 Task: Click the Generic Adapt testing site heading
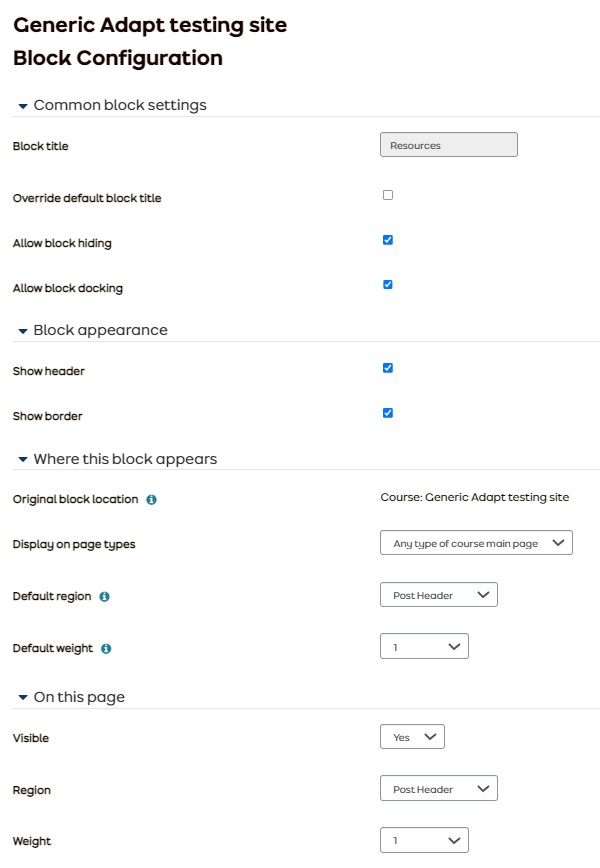pyautogui.click(x=150, y=26)
